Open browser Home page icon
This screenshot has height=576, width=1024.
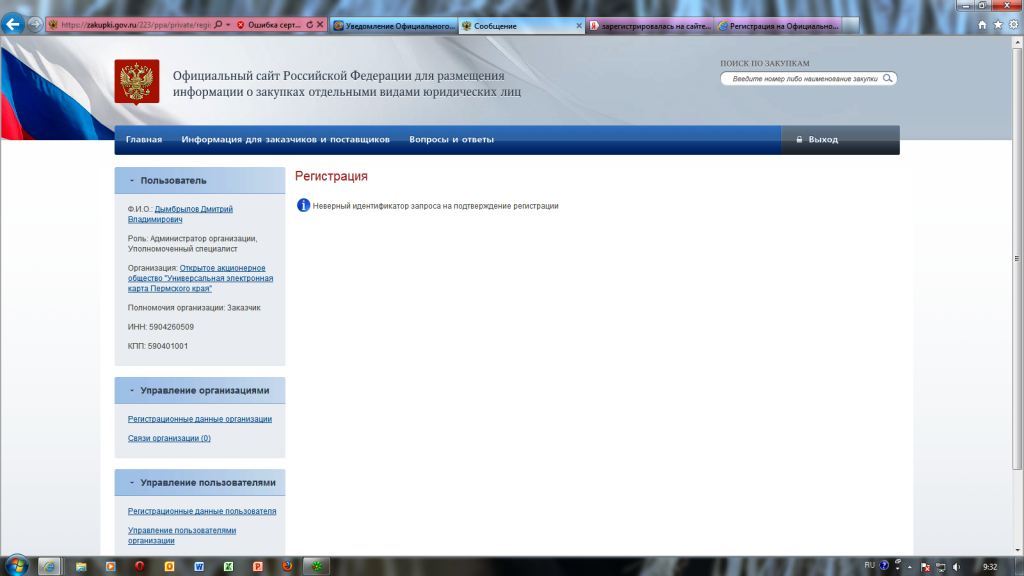(x=982, y=25)
